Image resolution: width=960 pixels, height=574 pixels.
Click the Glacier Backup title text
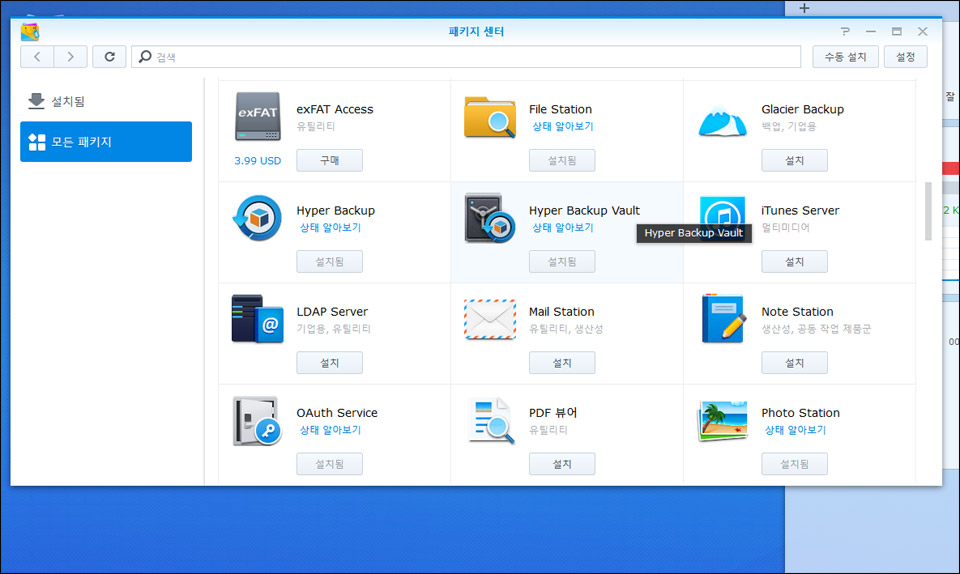pyautogui.click(x=803, y=109)
